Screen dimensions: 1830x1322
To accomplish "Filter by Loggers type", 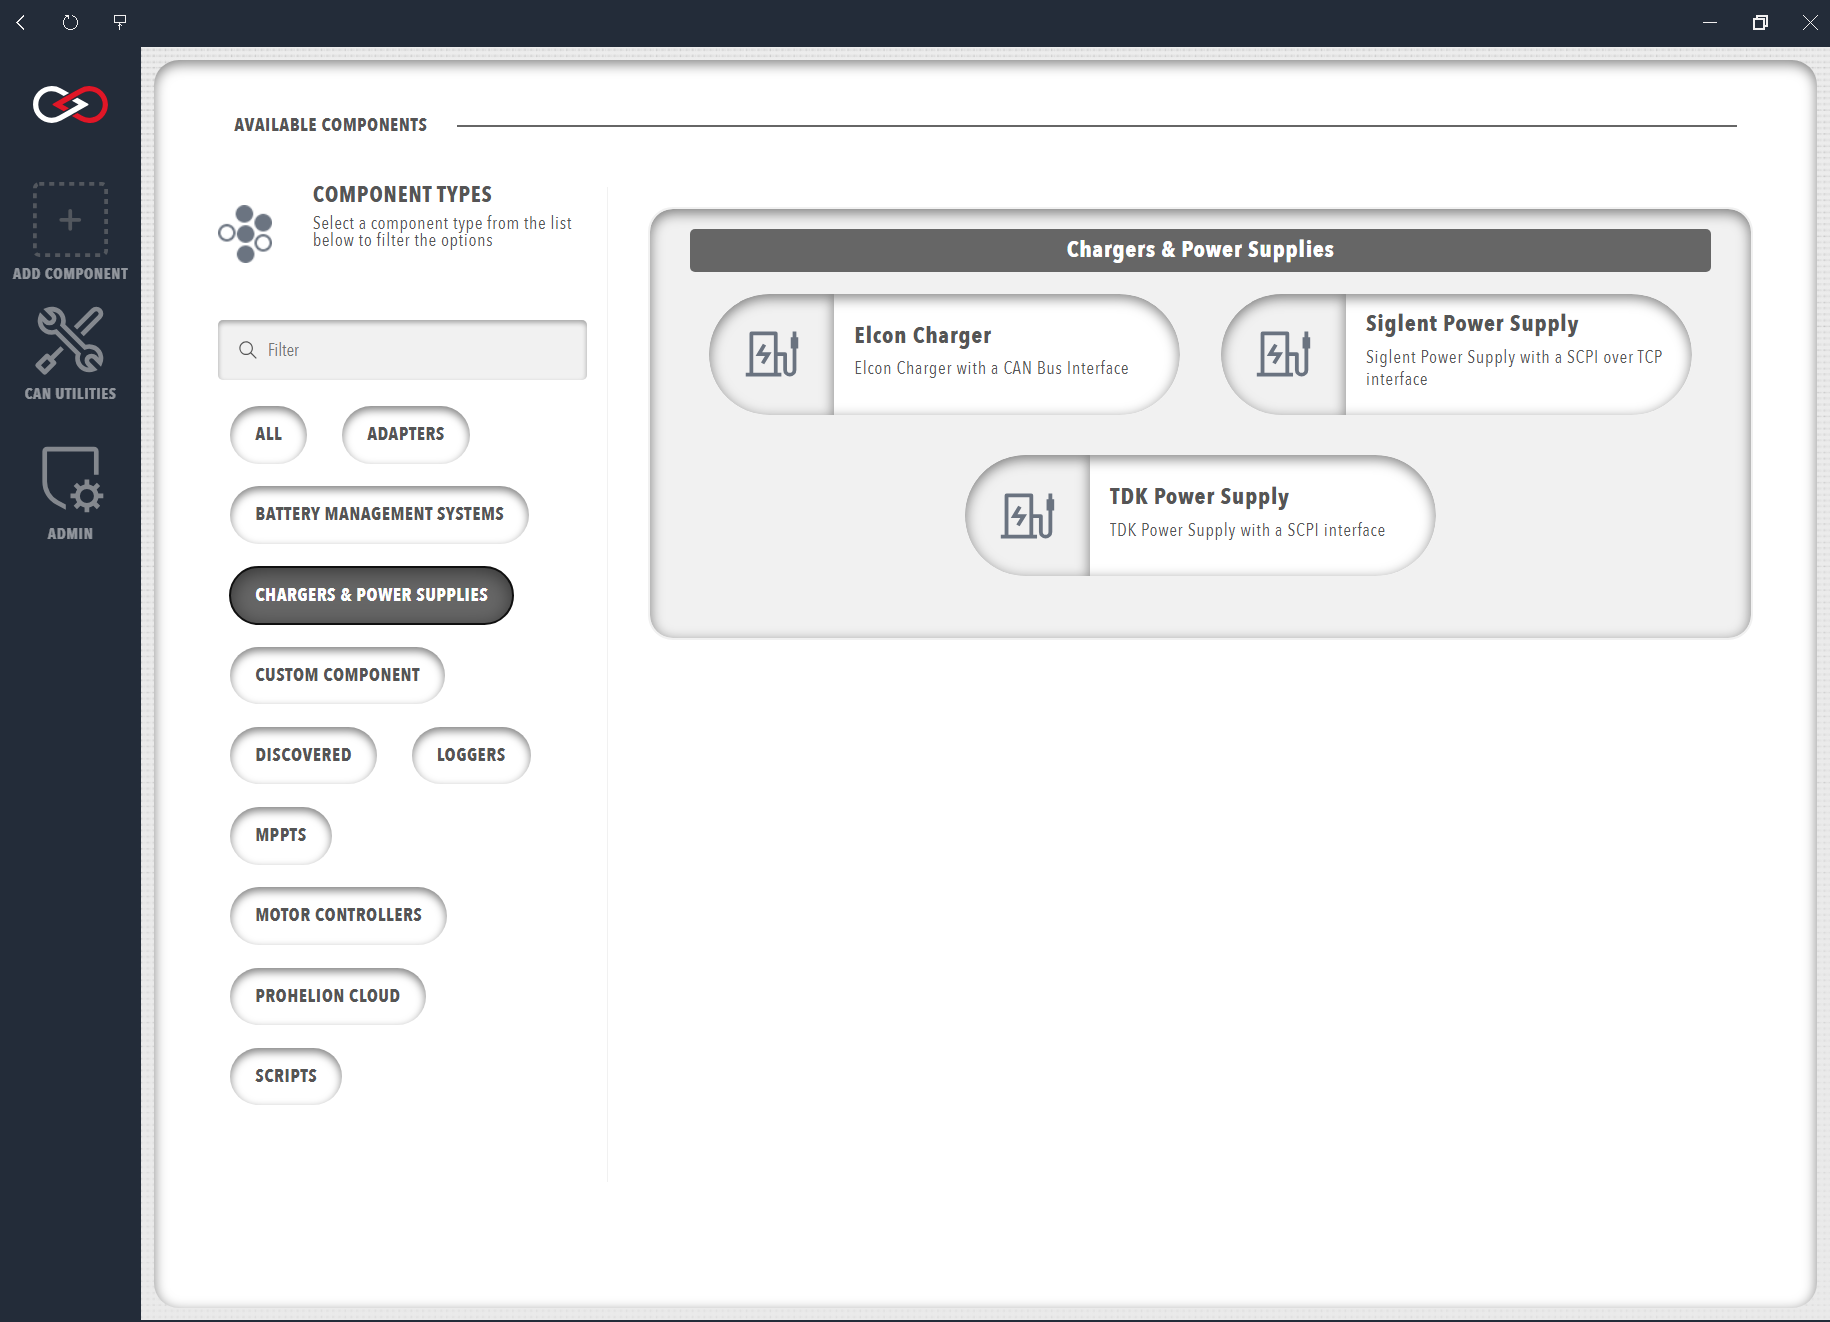I will (471, 755).
